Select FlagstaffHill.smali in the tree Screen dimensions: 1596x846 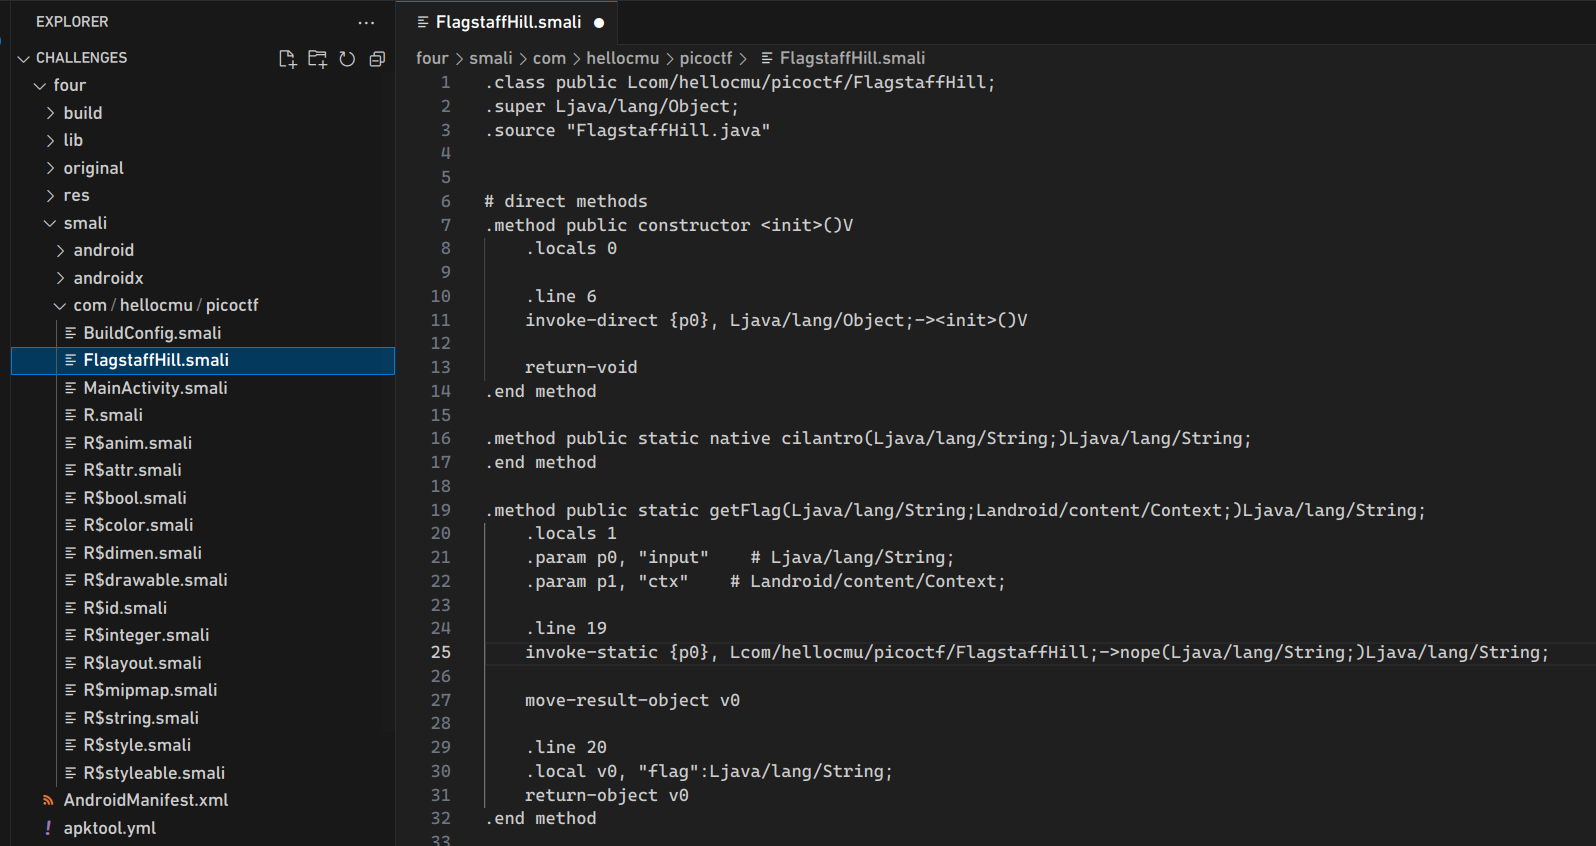[203, 361]
